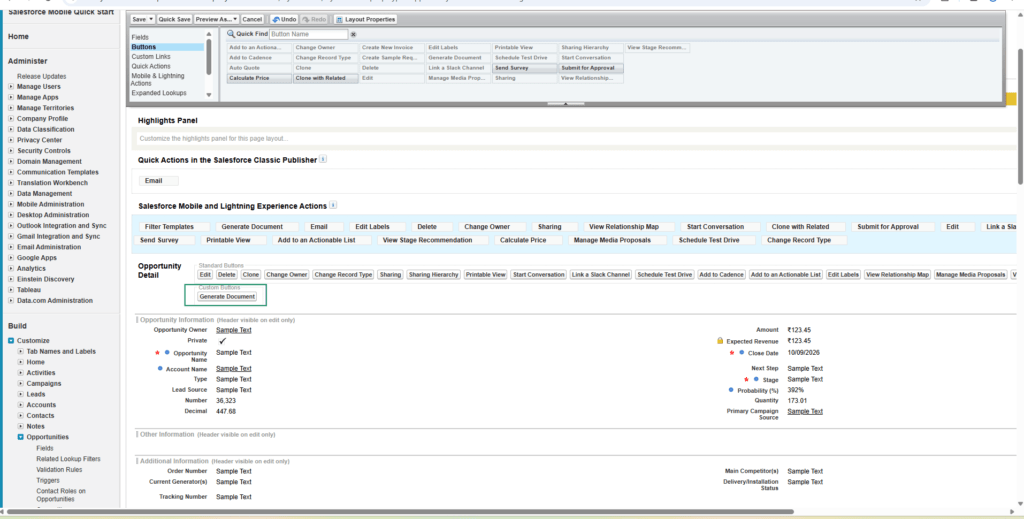Open Translation Workbench in the sidebar
The image size is (1024, 519).
pyautogui.click(x=52, y=183)
